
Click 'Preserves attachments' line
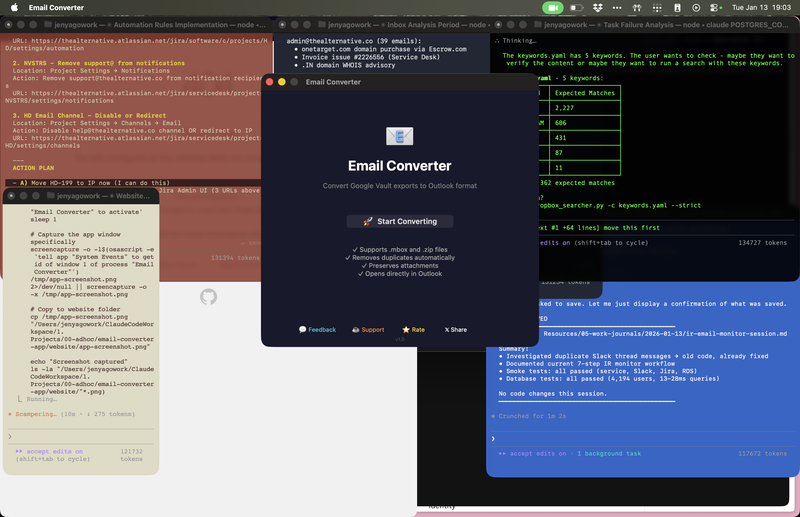tap(399, 265)
